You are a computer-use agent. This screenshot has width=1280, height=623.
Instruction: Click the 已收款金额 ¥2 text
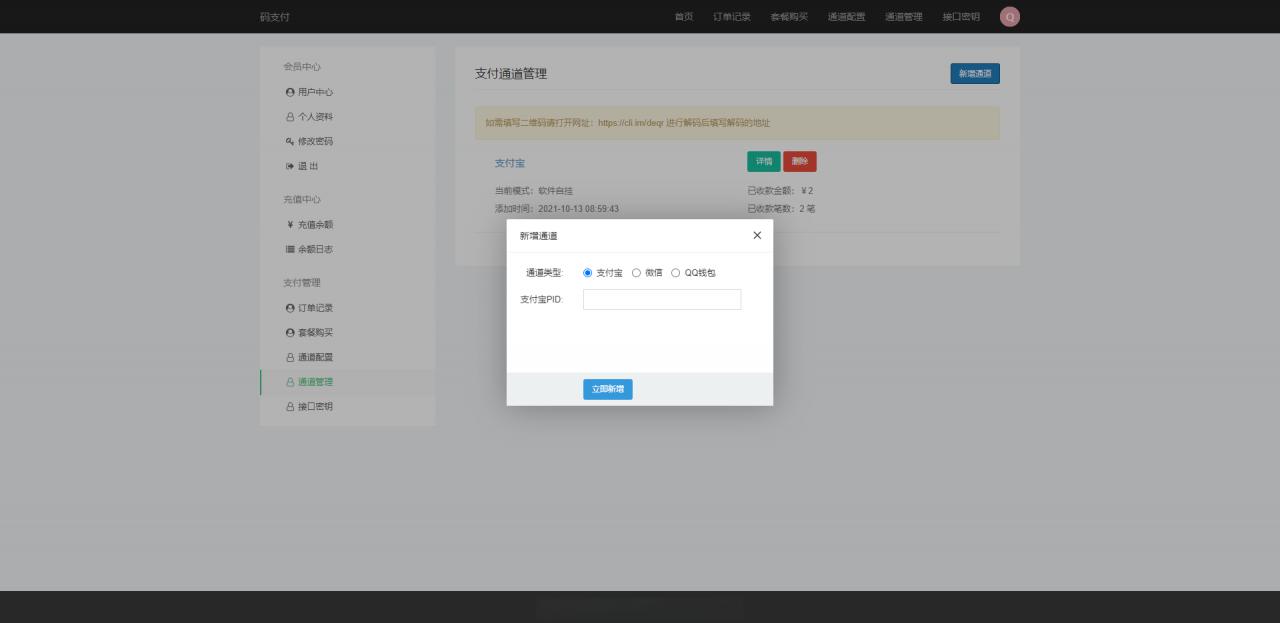(x=780, y=191)
